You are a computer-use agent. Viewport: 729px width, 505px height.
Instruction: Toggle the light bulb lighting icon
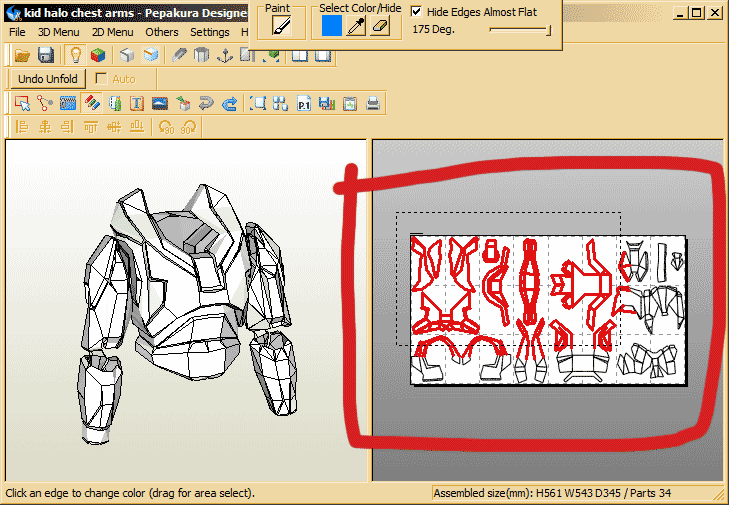[x=75, y=55]
